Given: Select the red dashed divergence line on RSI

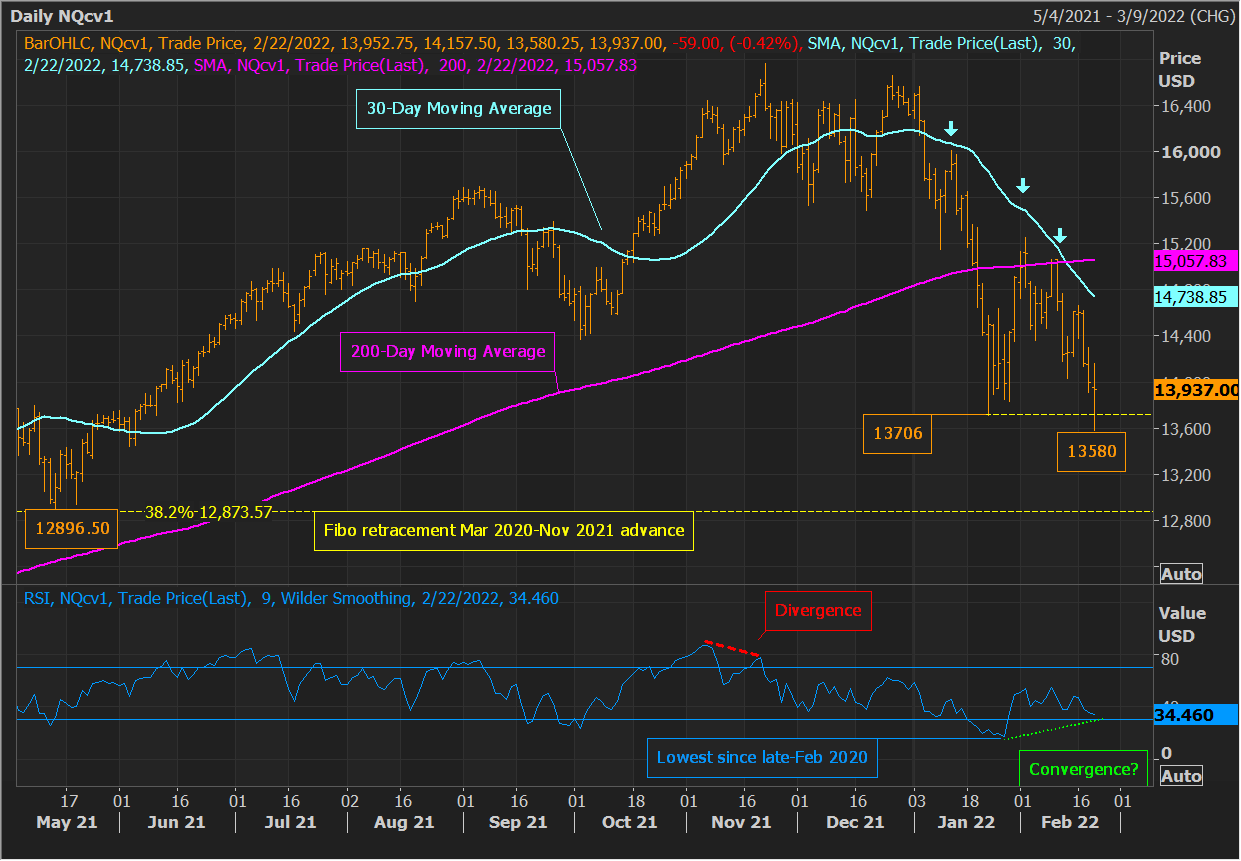Looking at the screenshot, I should point(732,648).
